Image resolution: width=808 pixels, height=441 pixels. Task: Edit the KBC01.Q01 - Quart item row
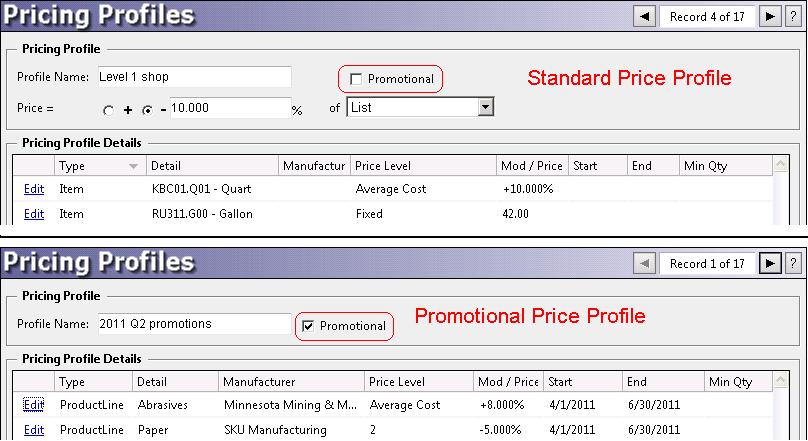point(34,189)
